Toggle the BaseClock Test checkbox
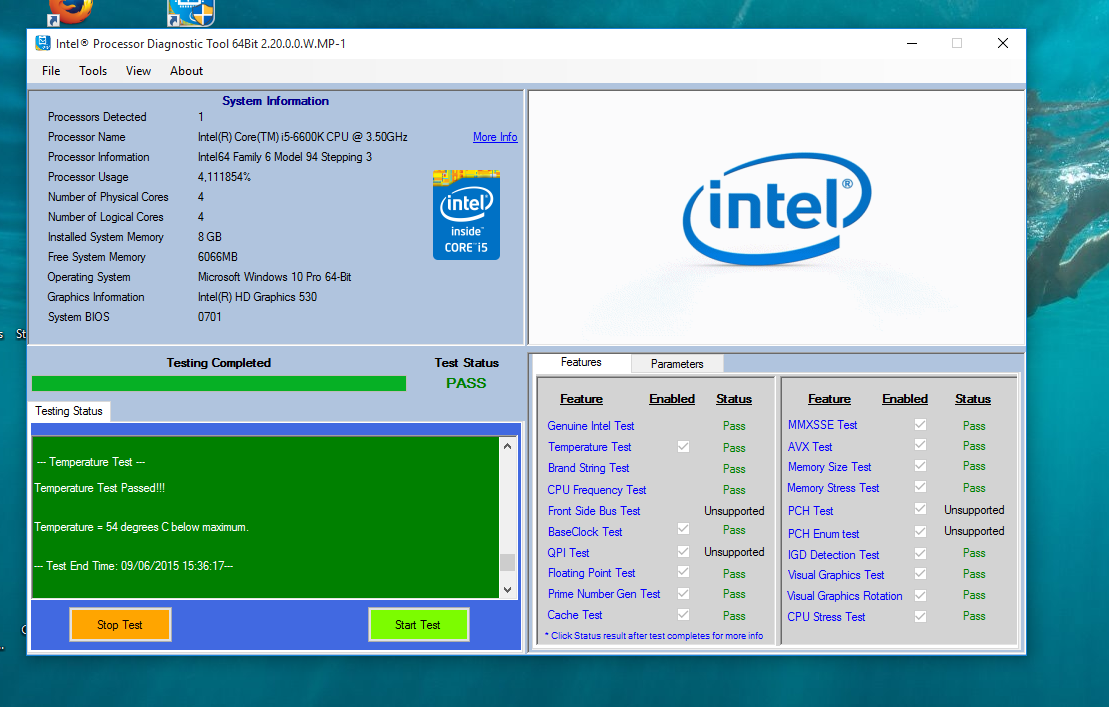This screenshot has width=1109, height=707. [683, 529]
